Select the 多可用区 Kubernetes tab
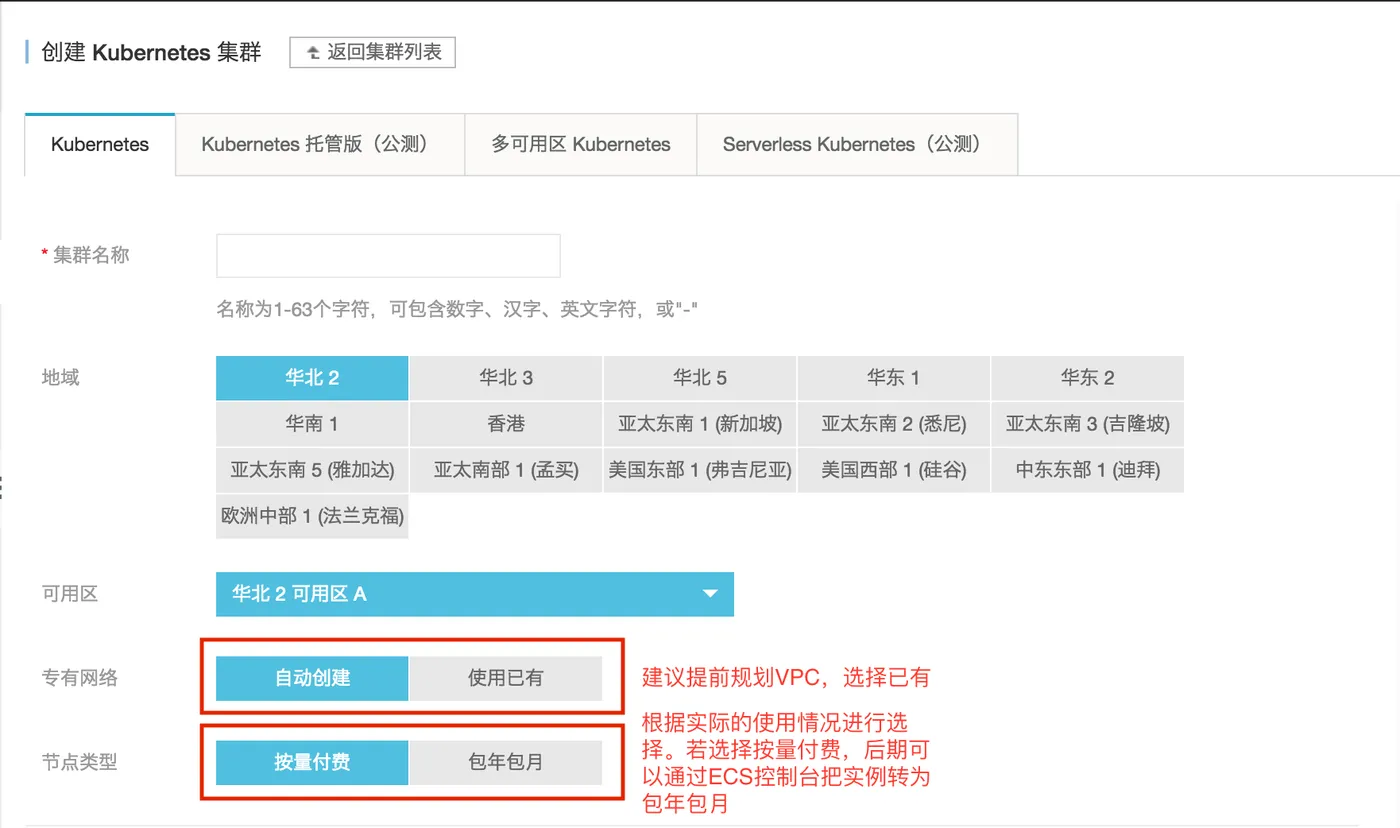This screenshot has width=1400, height=828. tap(581, 144)
